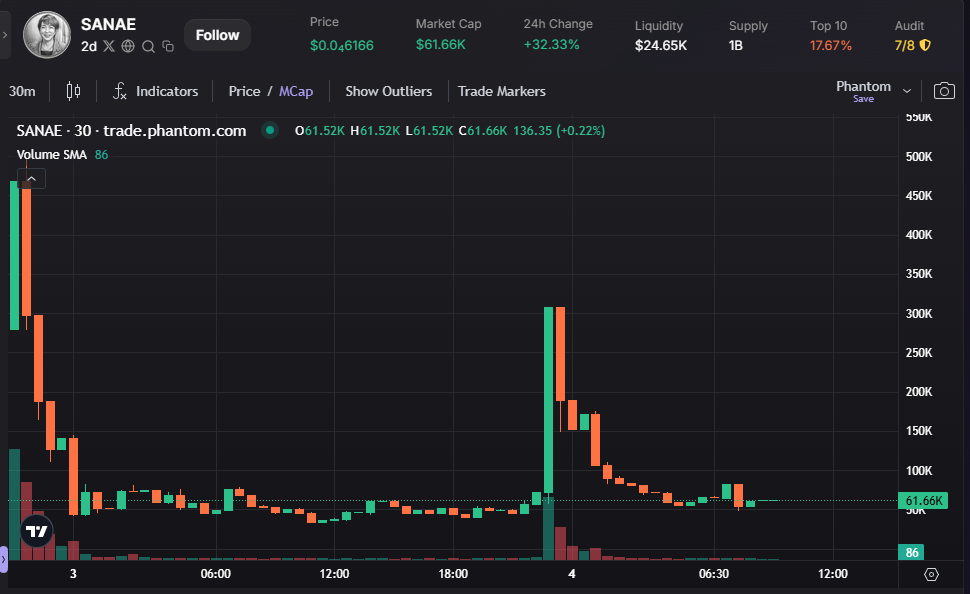Click the Save link under Phantom
This screenshot has width=970, height=594.
(x=862, y=99)
